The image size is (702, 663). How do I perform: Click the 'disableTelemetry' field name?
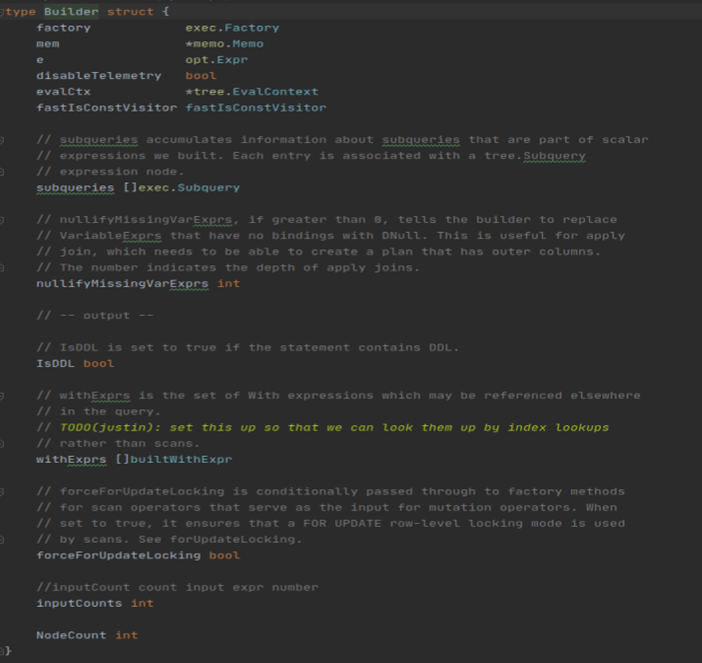[99, 76]
